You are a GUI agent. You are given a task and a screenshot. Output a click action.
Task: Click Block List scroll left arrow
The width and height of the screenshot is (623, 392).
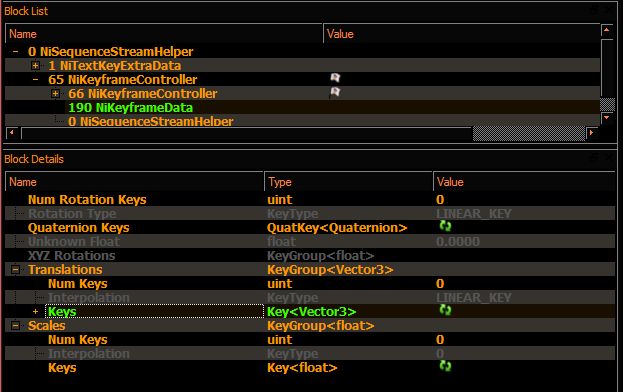point(12,133)
